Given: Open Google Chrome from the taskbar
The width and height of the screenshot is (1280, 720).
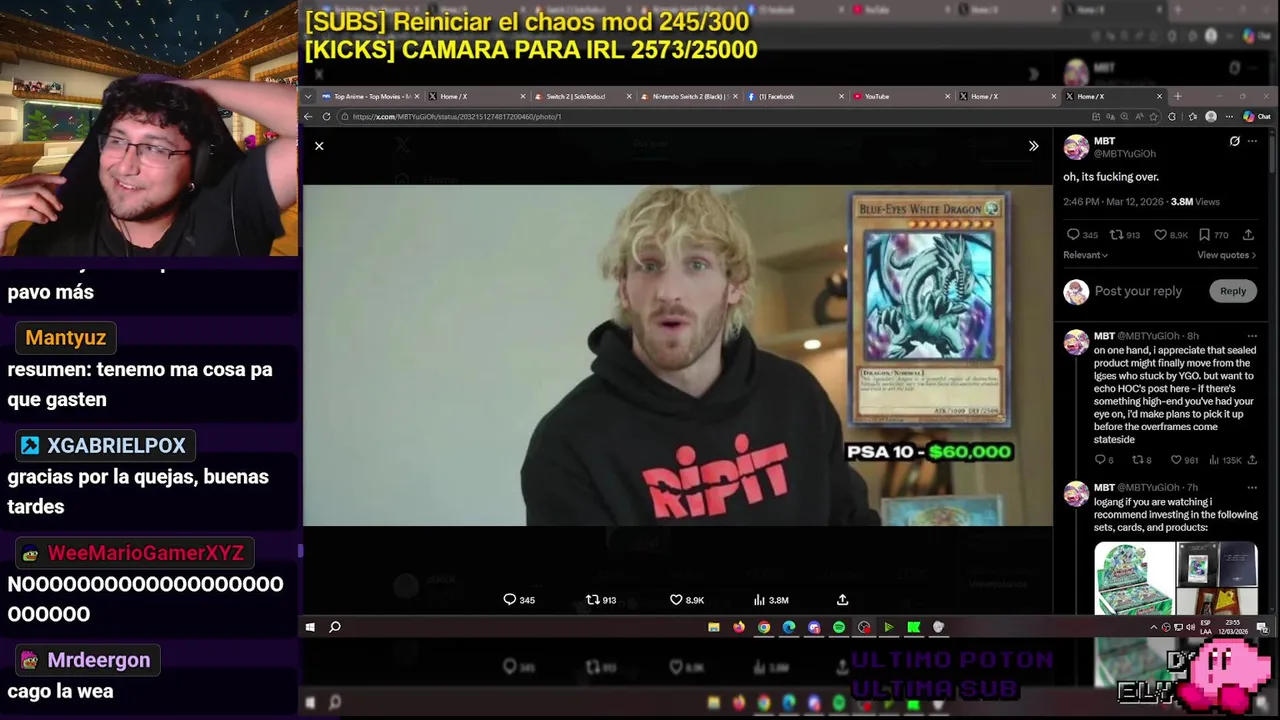Looking at the screenshot, I should pyautogui.click(x=764, y=627).
